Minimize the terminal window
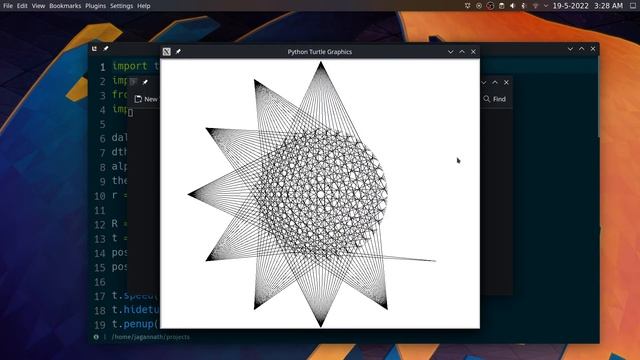 (484, 82)
